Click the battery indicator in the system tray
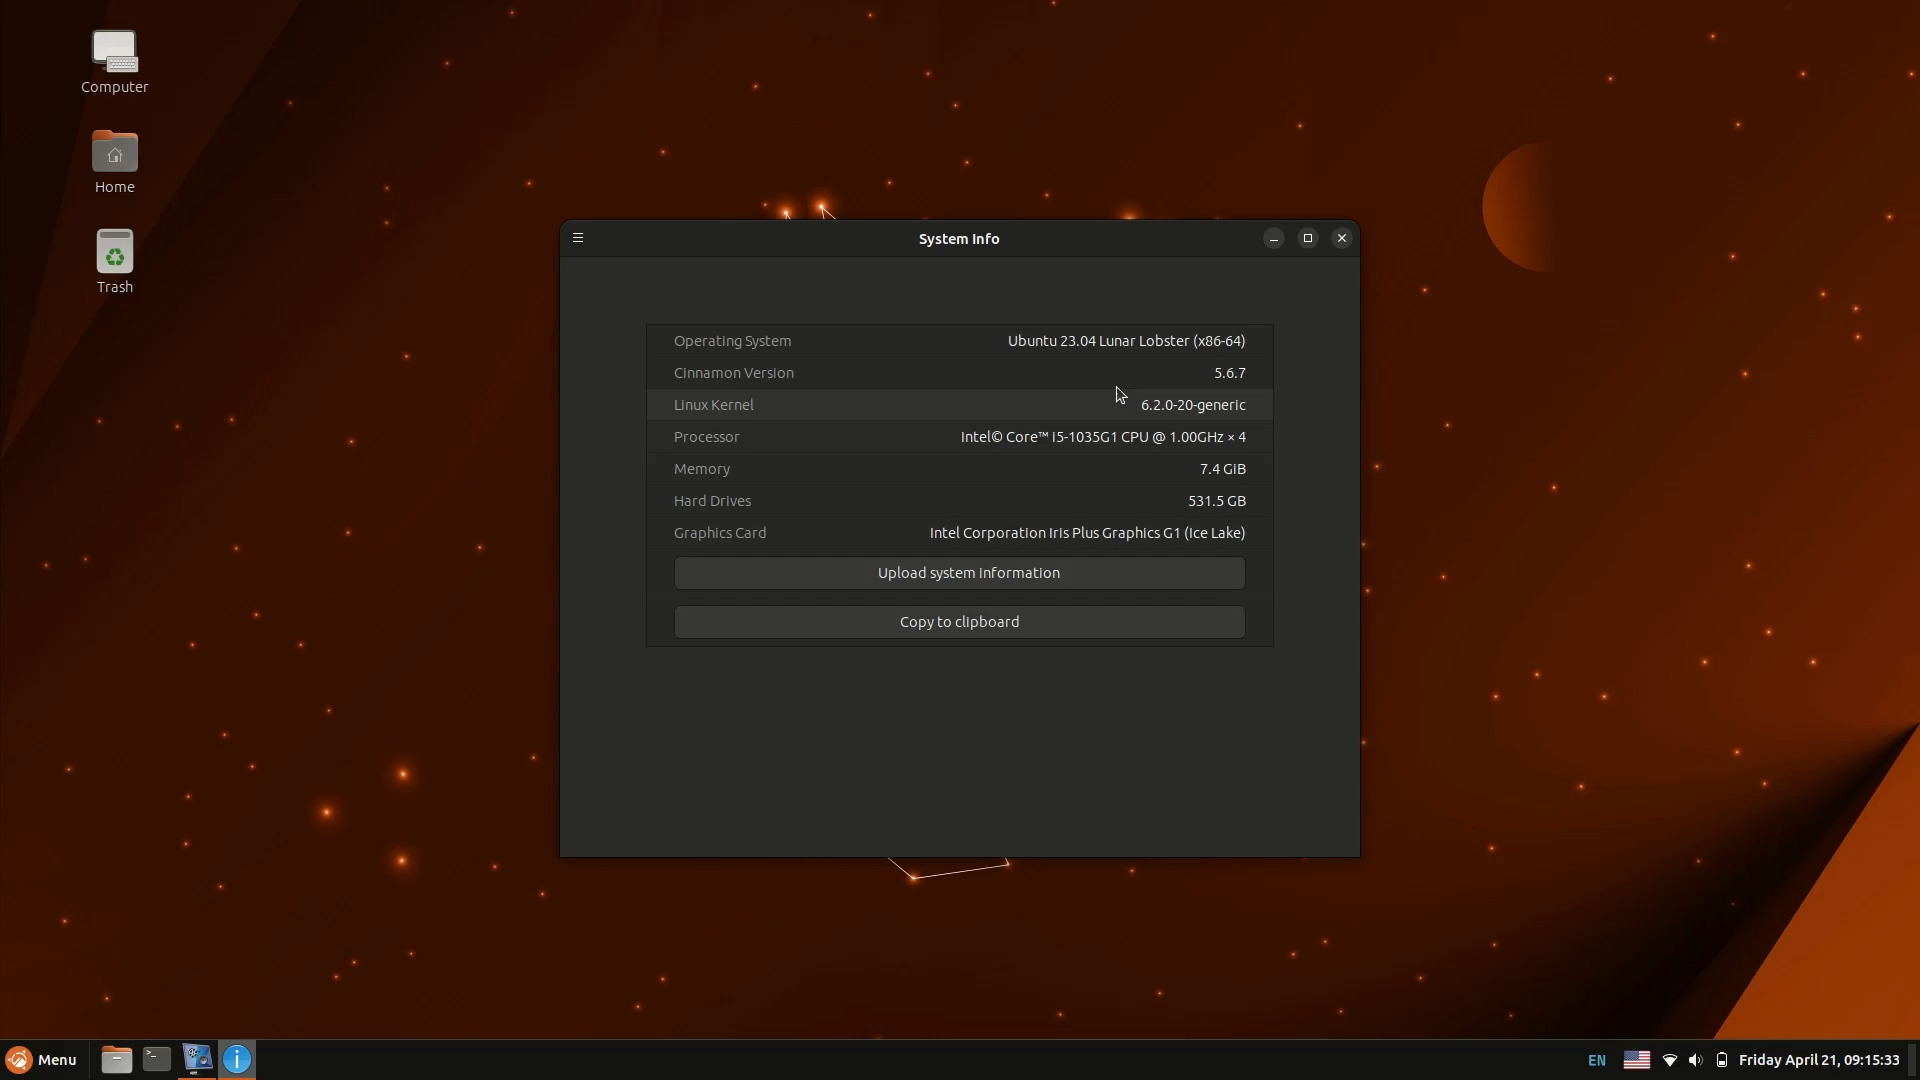The image size is (1920, 1080). click(x=1722, y=1060)
